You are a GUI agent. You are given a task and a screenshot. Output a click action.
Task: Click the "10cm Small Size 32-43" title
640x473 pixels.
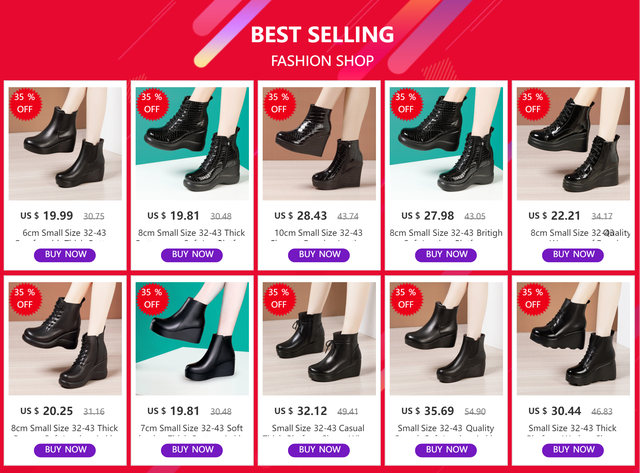[x=319, y=233]
